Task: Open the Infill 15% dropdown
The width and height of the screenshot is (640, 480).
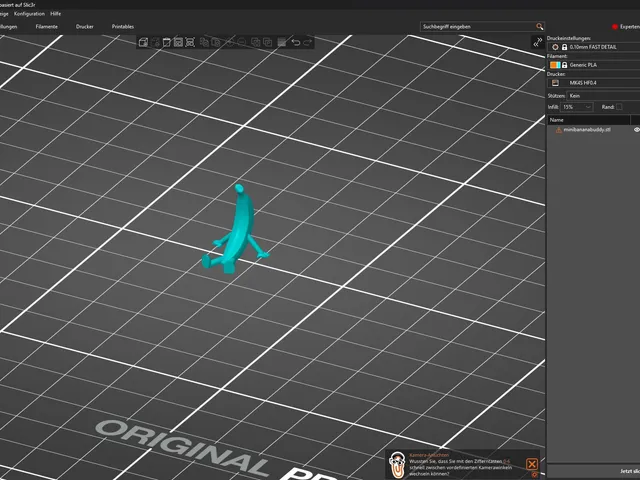Action: pyautogui.click(x=576, y=107)
